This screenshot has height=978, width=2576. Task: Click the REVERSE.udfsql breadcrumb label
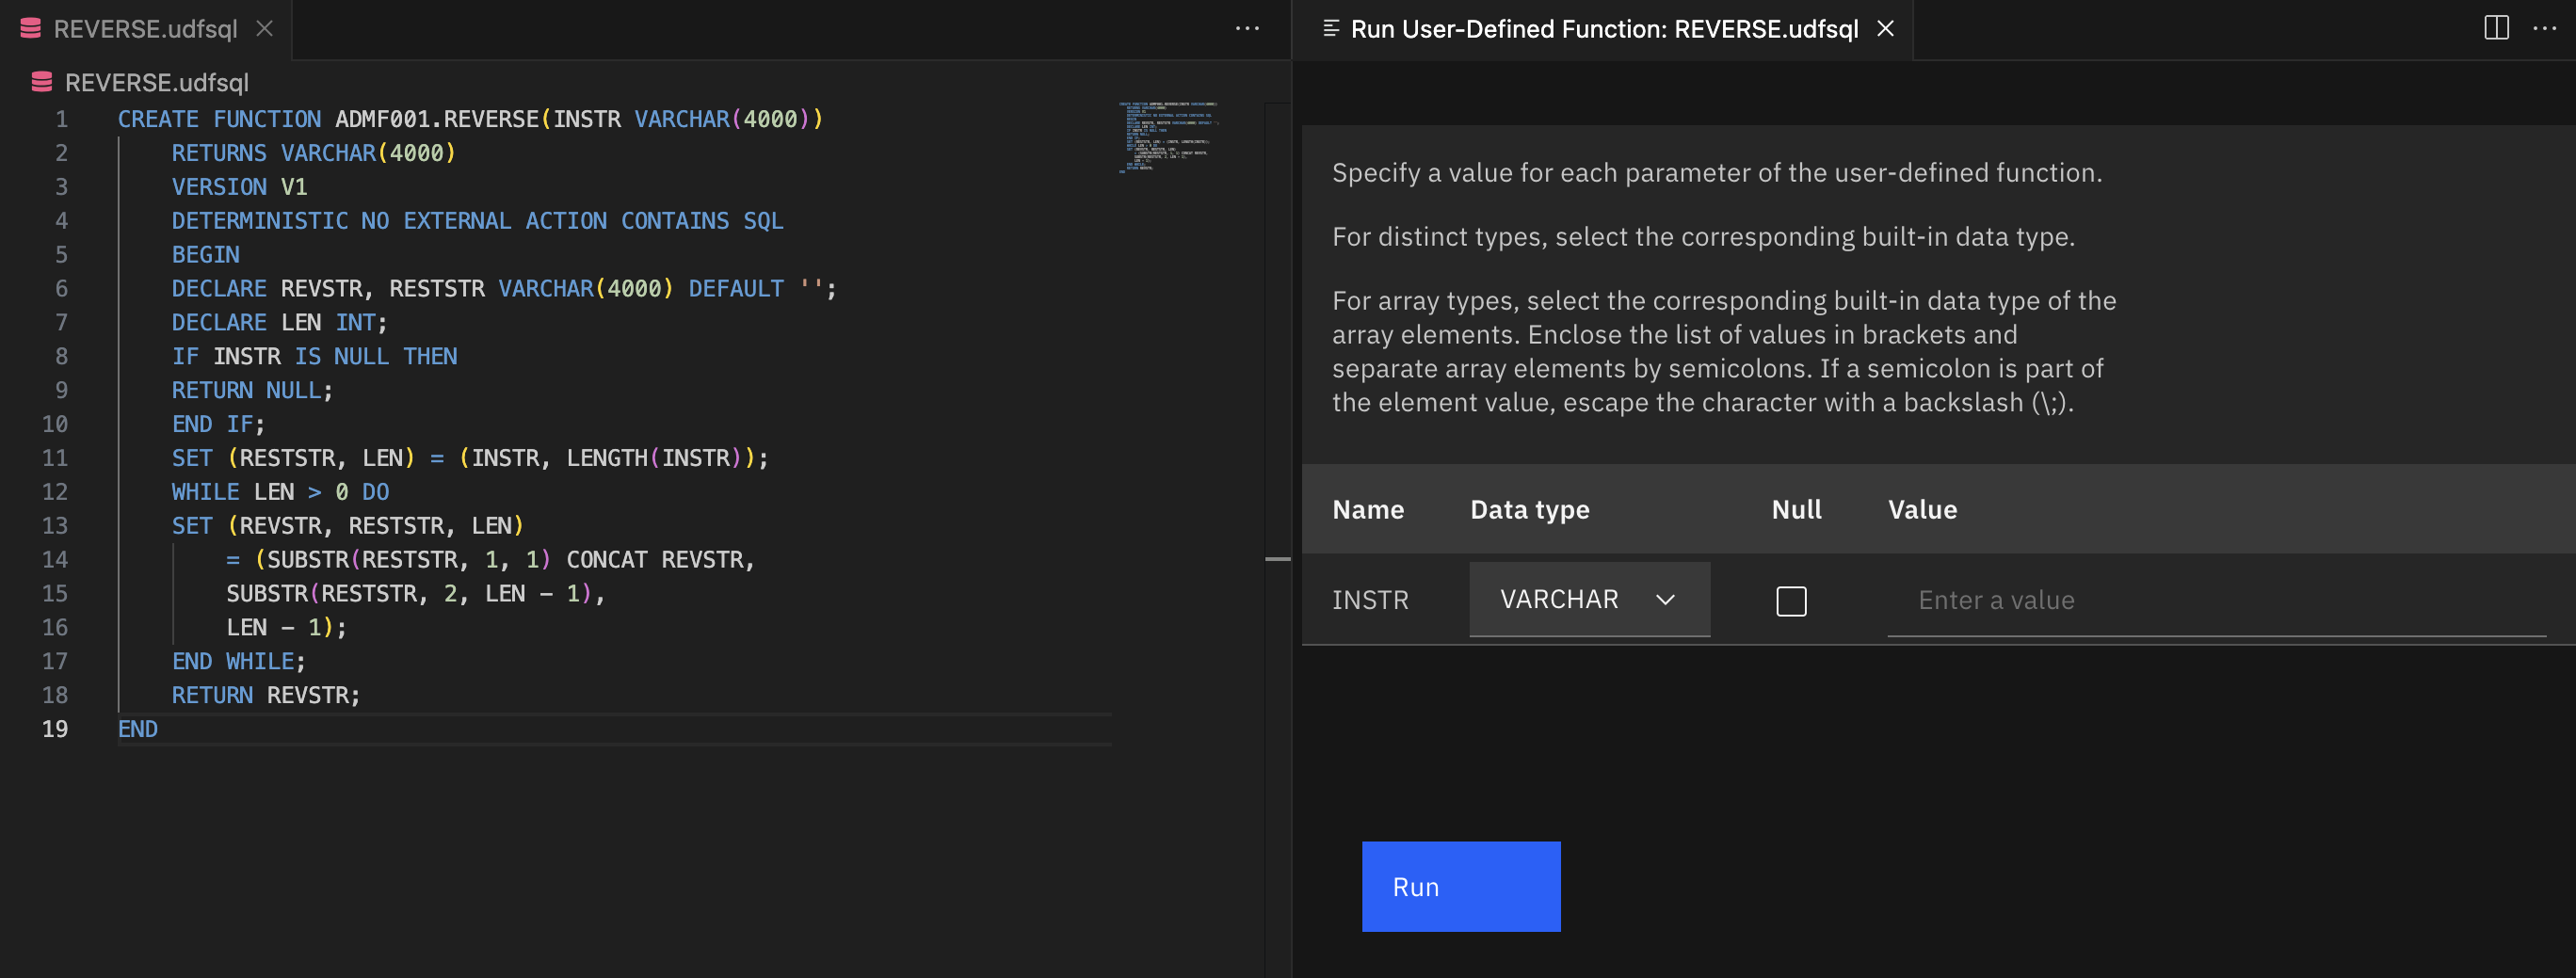pos(156,82)
